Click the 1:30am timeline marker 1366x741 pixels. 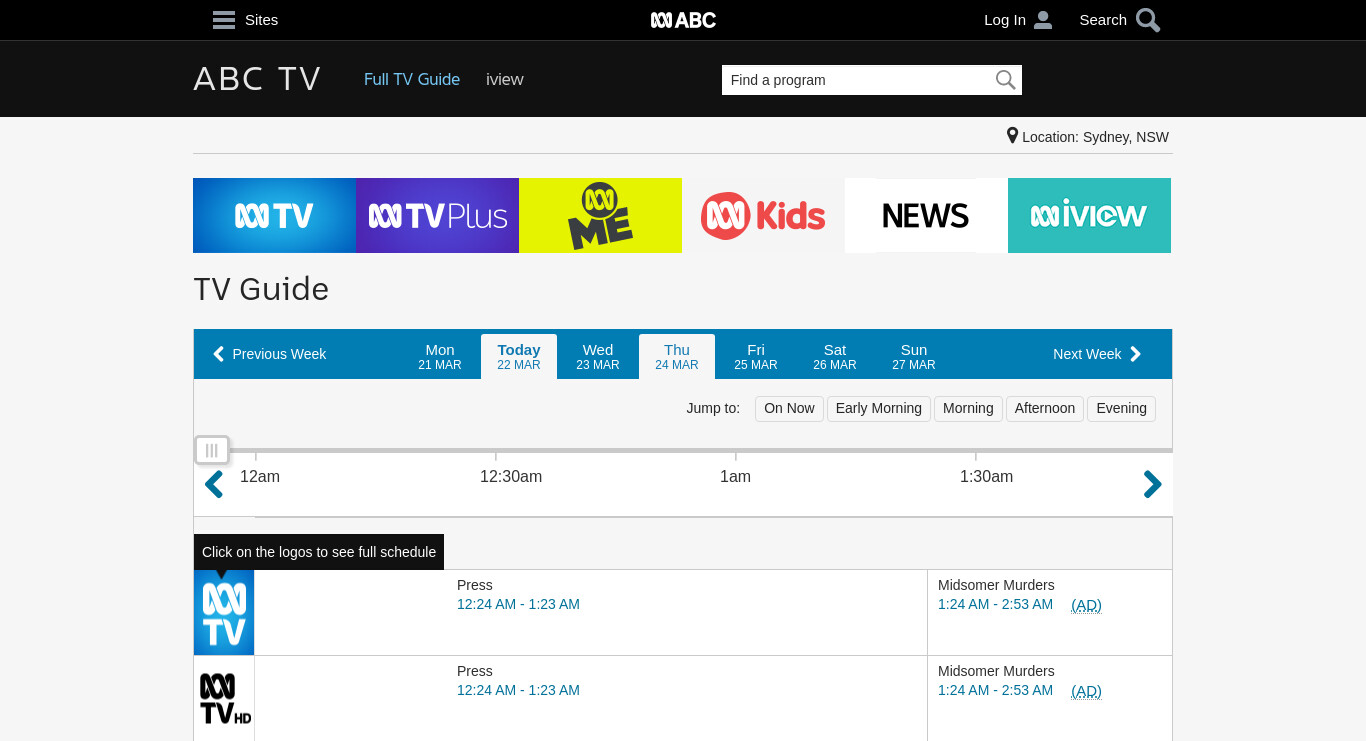(986, 477)
